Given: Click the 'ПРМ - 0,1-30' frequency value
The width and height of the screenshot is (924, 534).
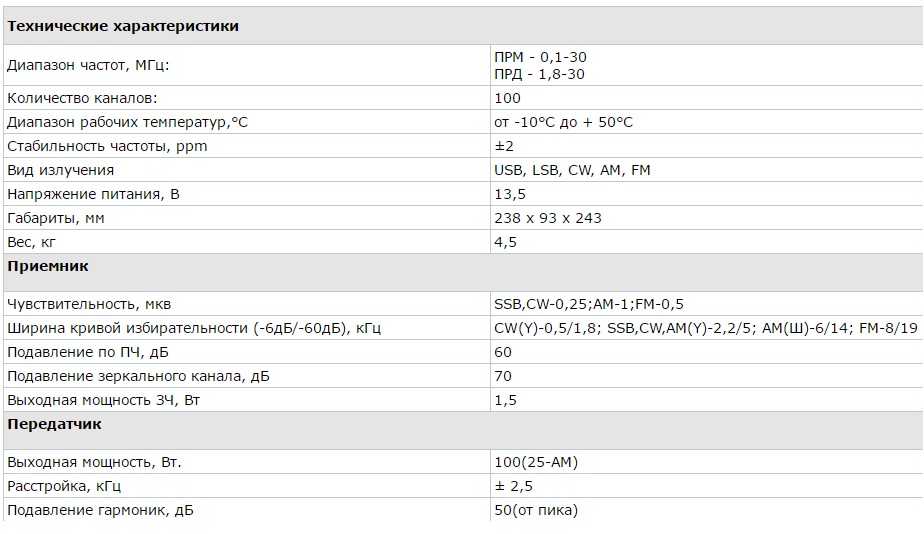Looking at the screenshot, I should [540, 57].
